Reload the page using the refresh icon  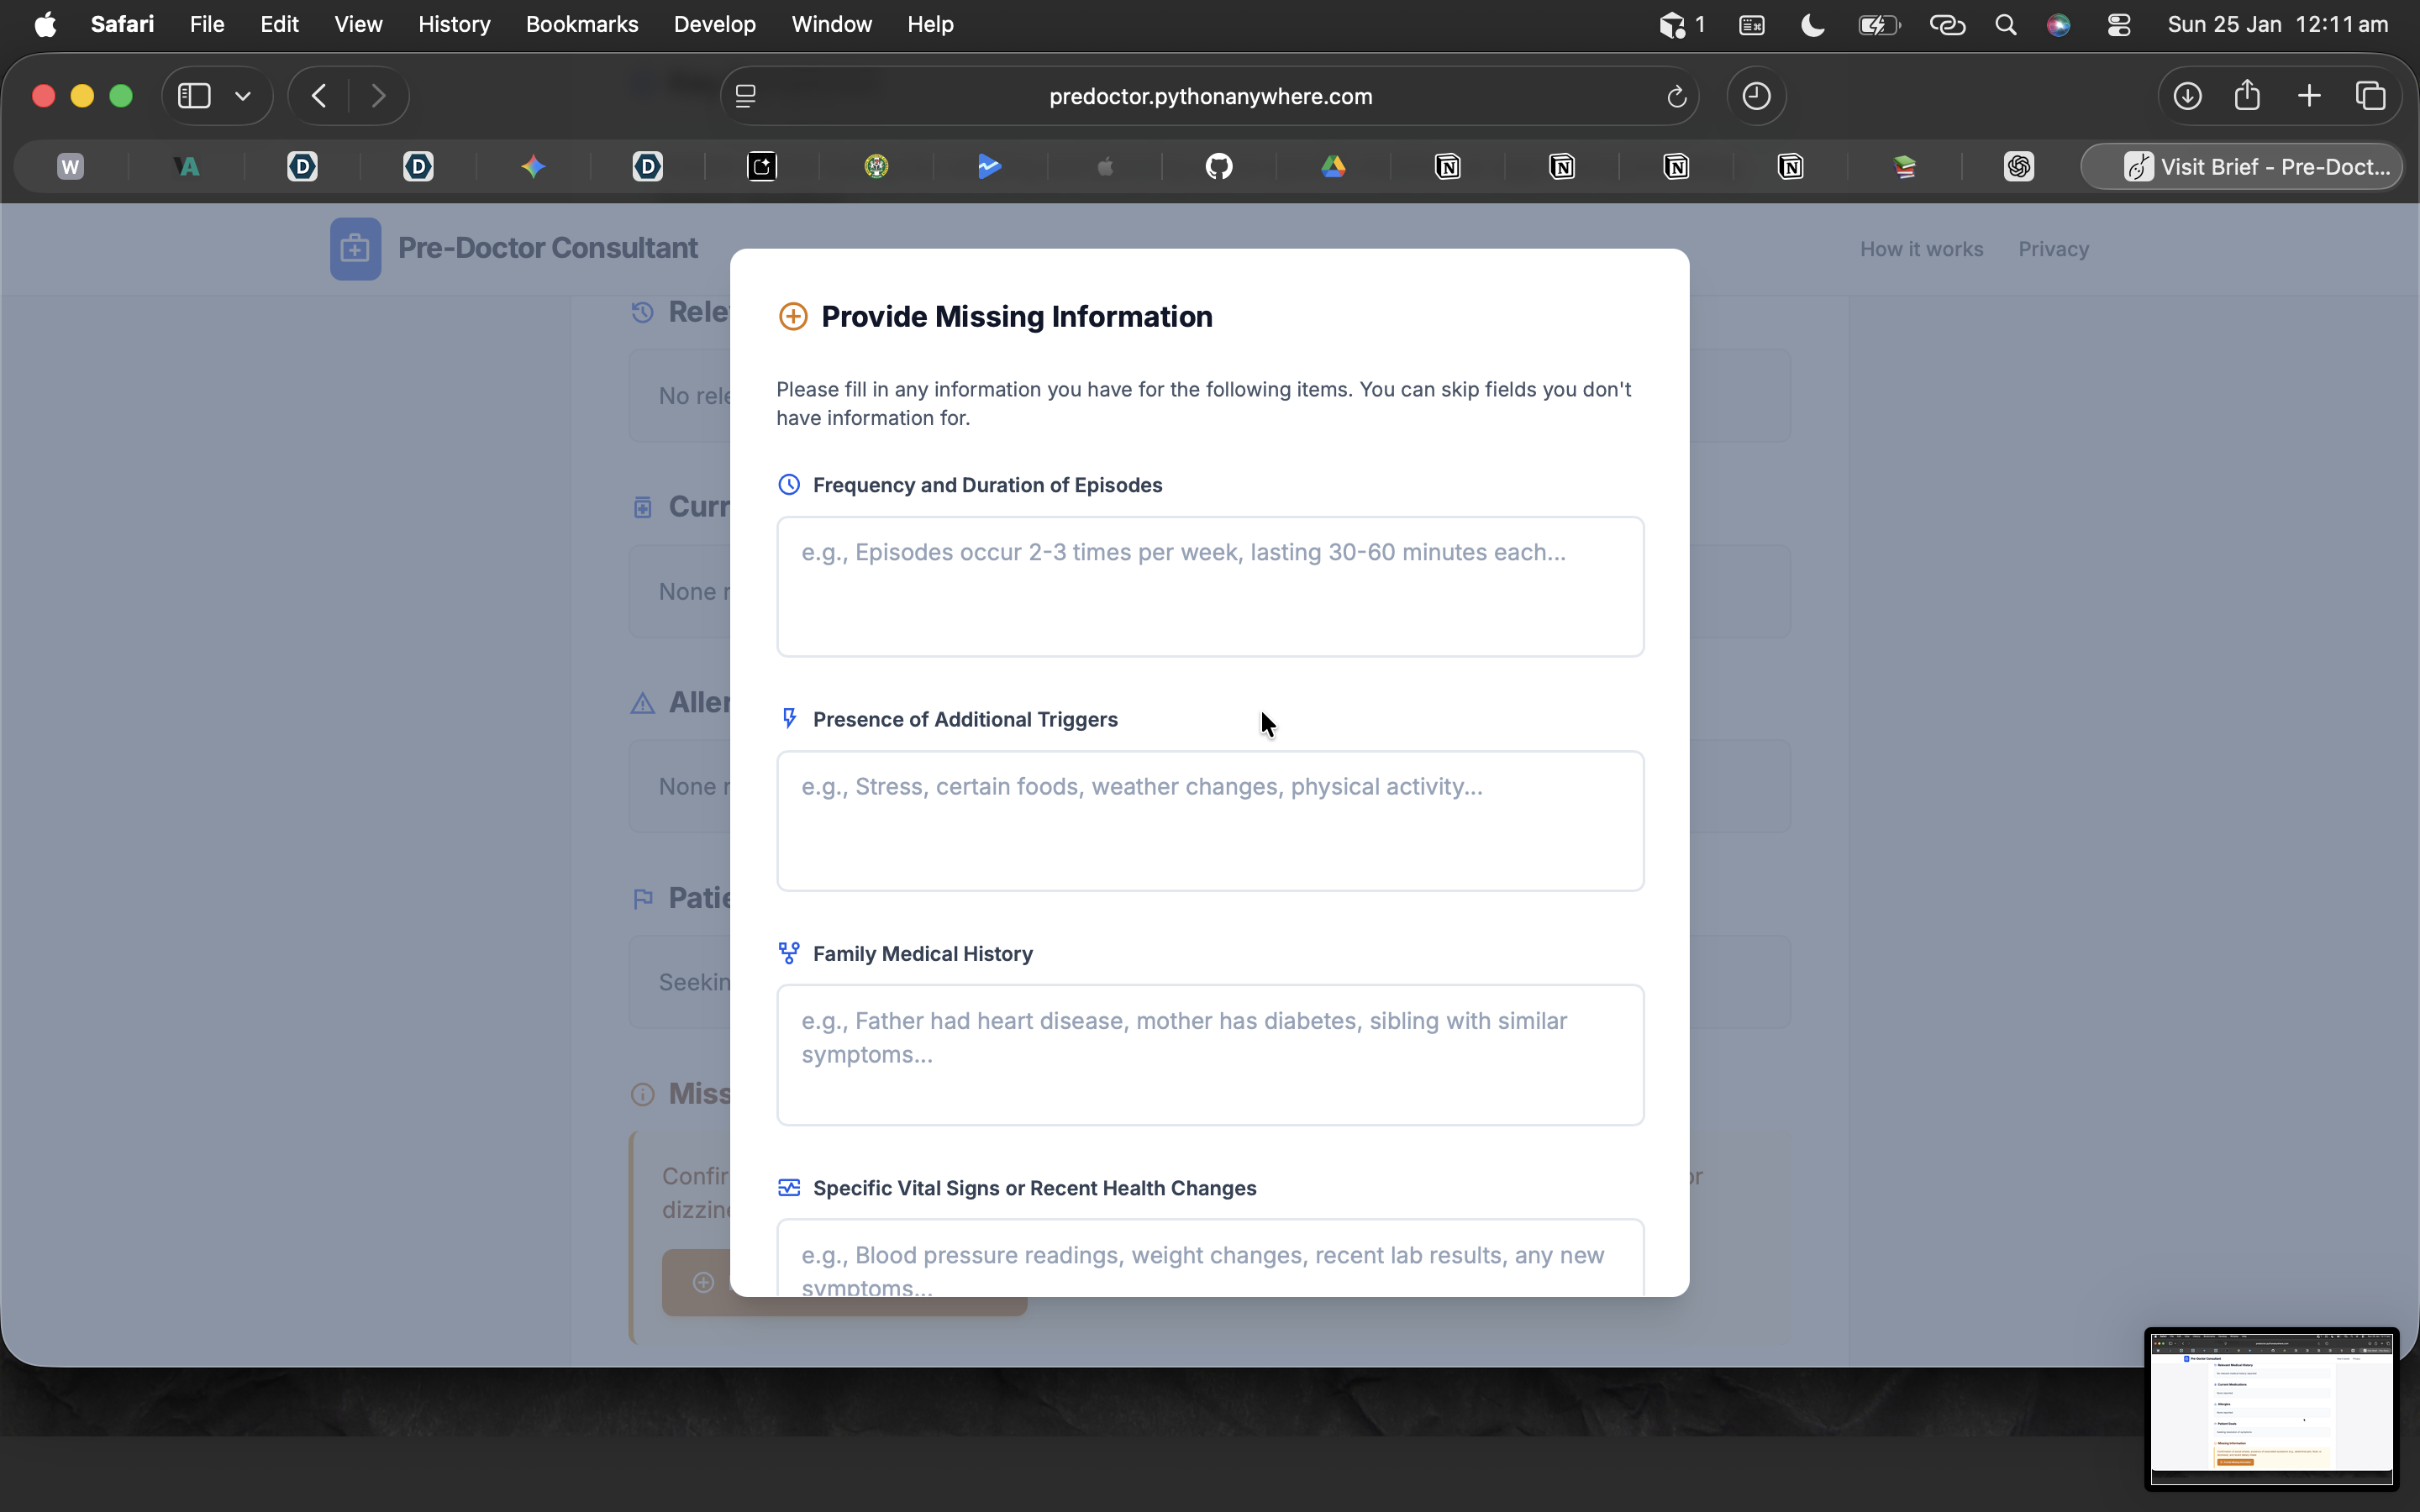click(x=1676, y=97)
